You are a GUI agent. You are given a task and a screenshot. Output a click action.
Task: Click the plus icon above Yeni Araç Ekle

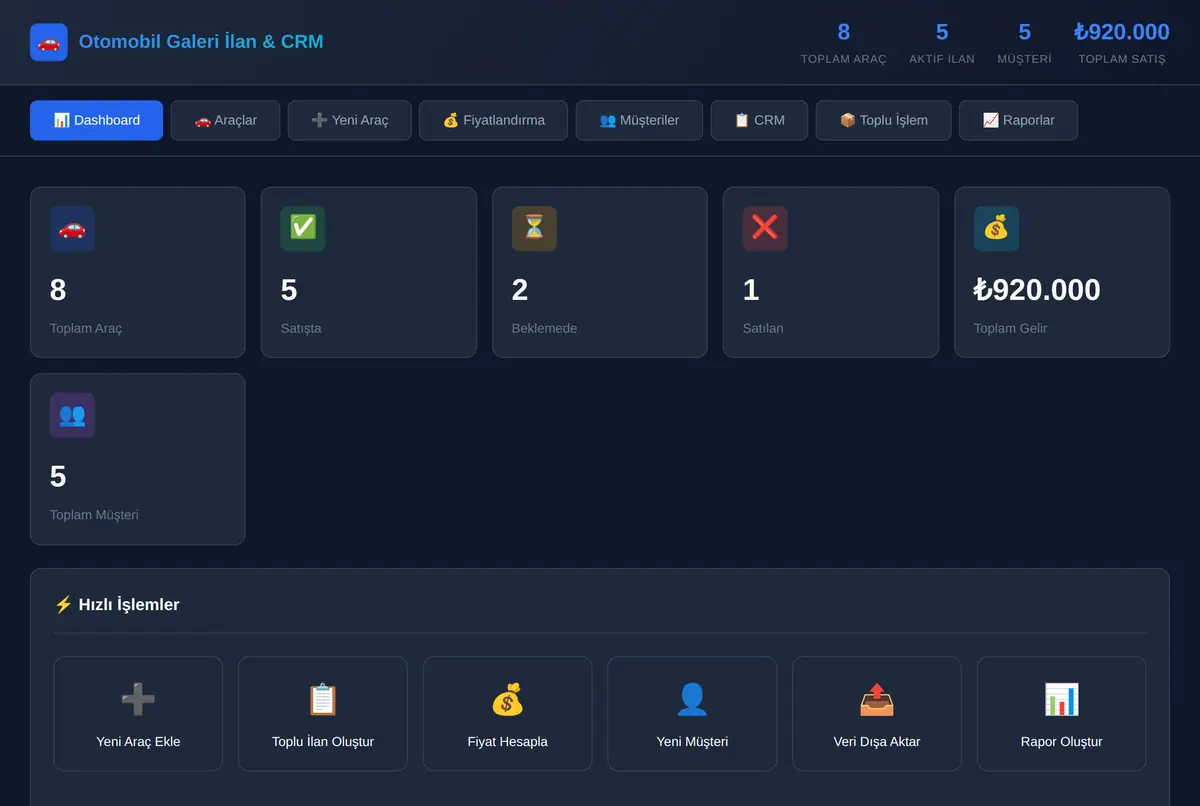[138, 699]
